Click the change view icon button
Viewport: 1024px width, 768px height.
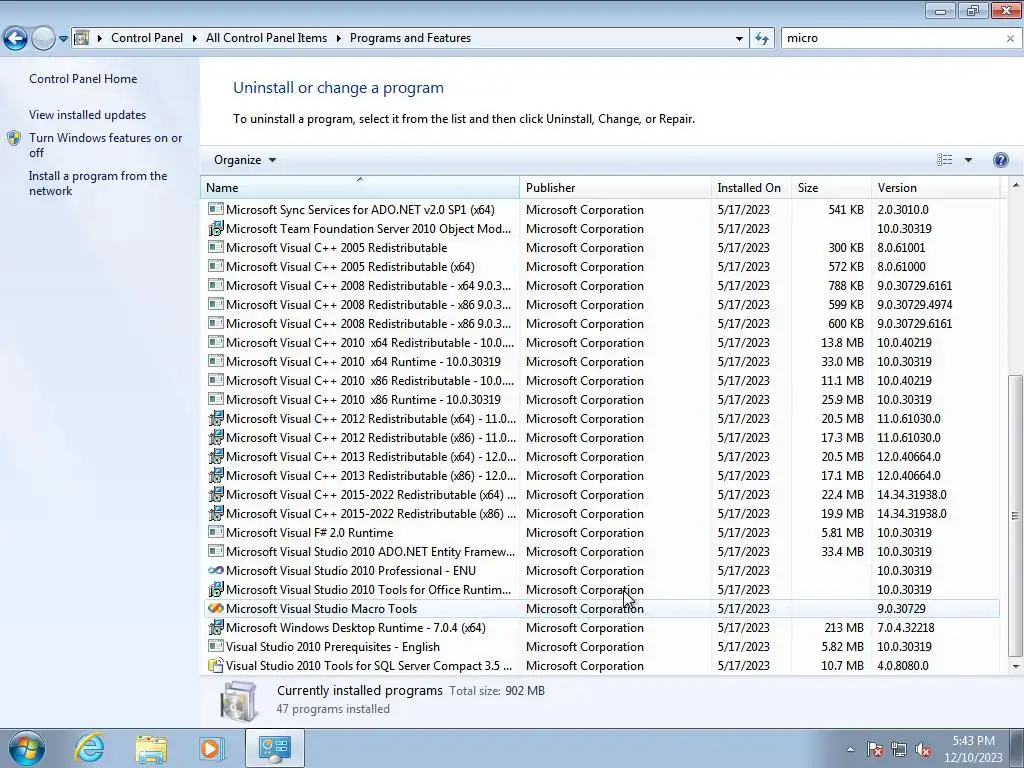click(x=944, y=160)
